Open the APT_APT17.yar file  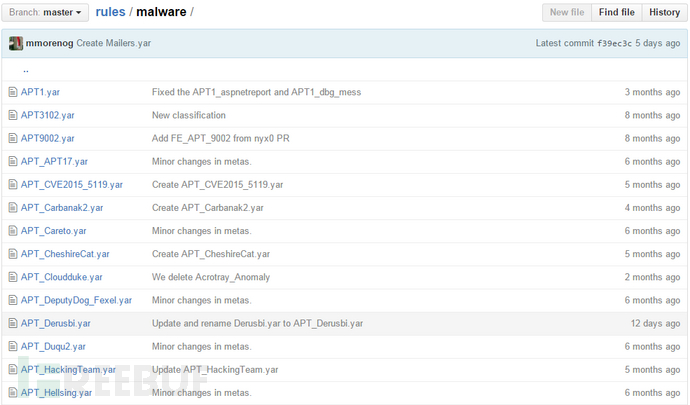coord(54,162)
